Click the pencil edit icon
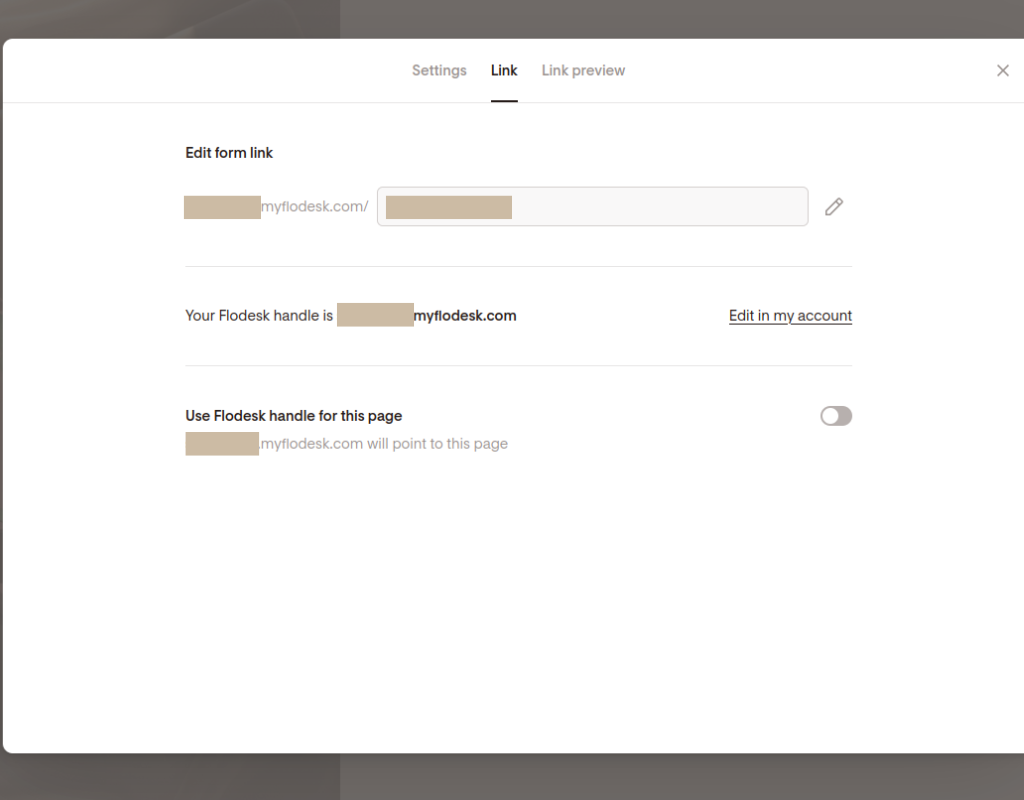Image resolution: width=1024 pixels, height=800 pixels. (x=834, y=207)
